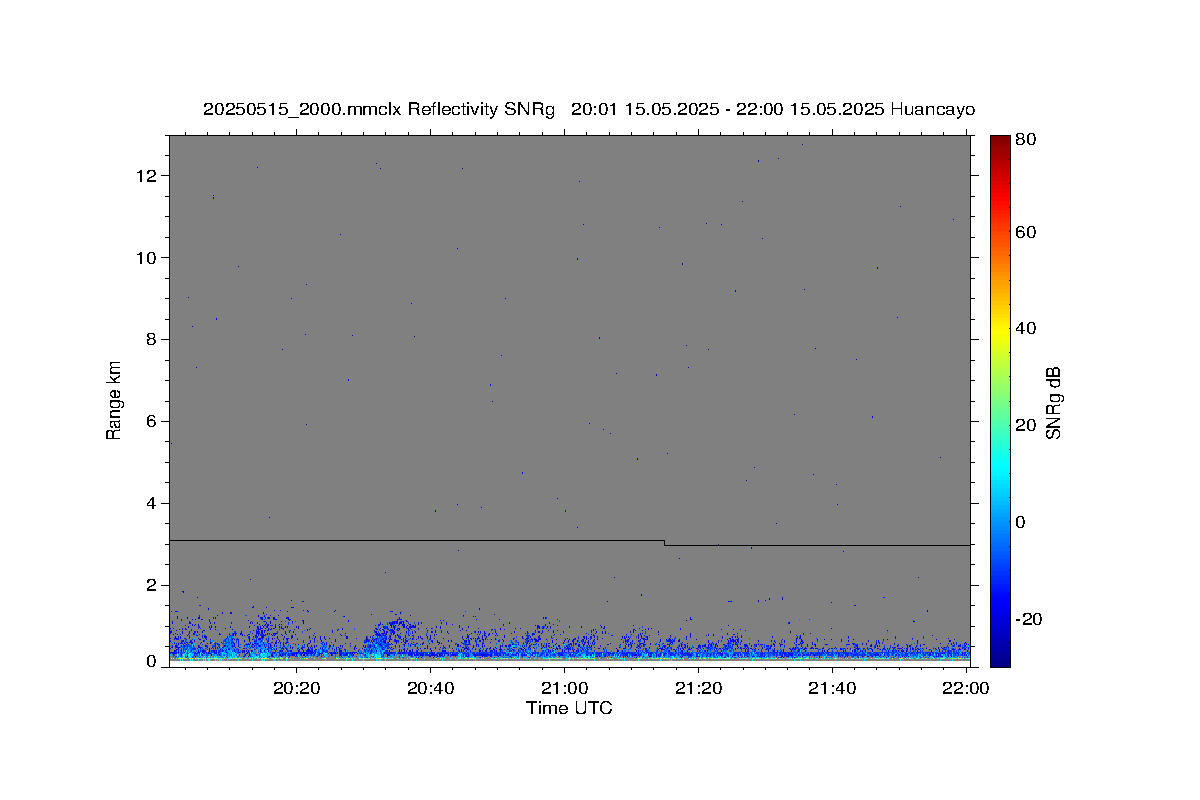Click the '10' range tick label
The image size is (1200, 800).
pos(148,258)
